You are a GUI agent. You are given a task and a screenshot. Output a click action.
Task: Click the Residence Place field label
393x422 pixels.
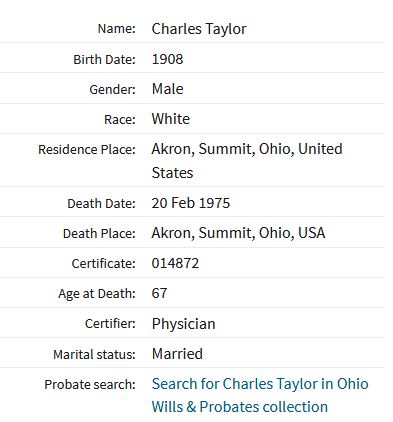coord(87,150)
